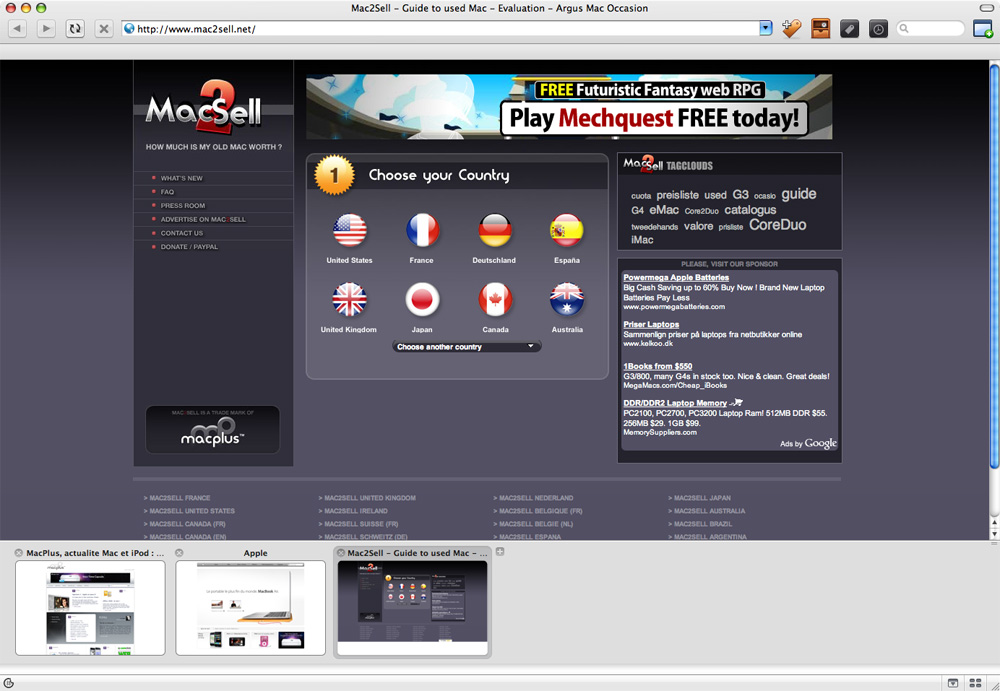Pick the United Kingdom flag
Screen dimensions: 1000x691
click(x=349, y=300)
